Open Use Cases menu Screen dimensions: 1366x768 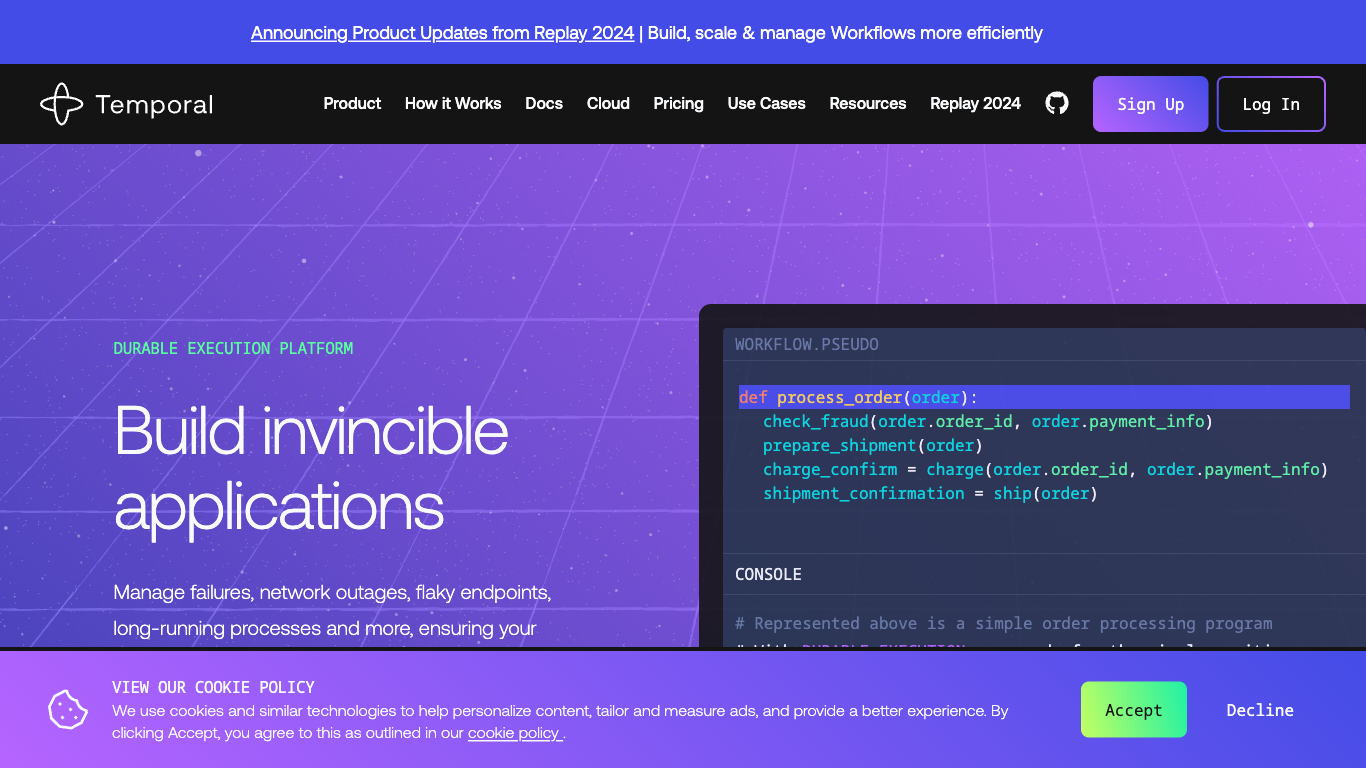tap(767, 103)
